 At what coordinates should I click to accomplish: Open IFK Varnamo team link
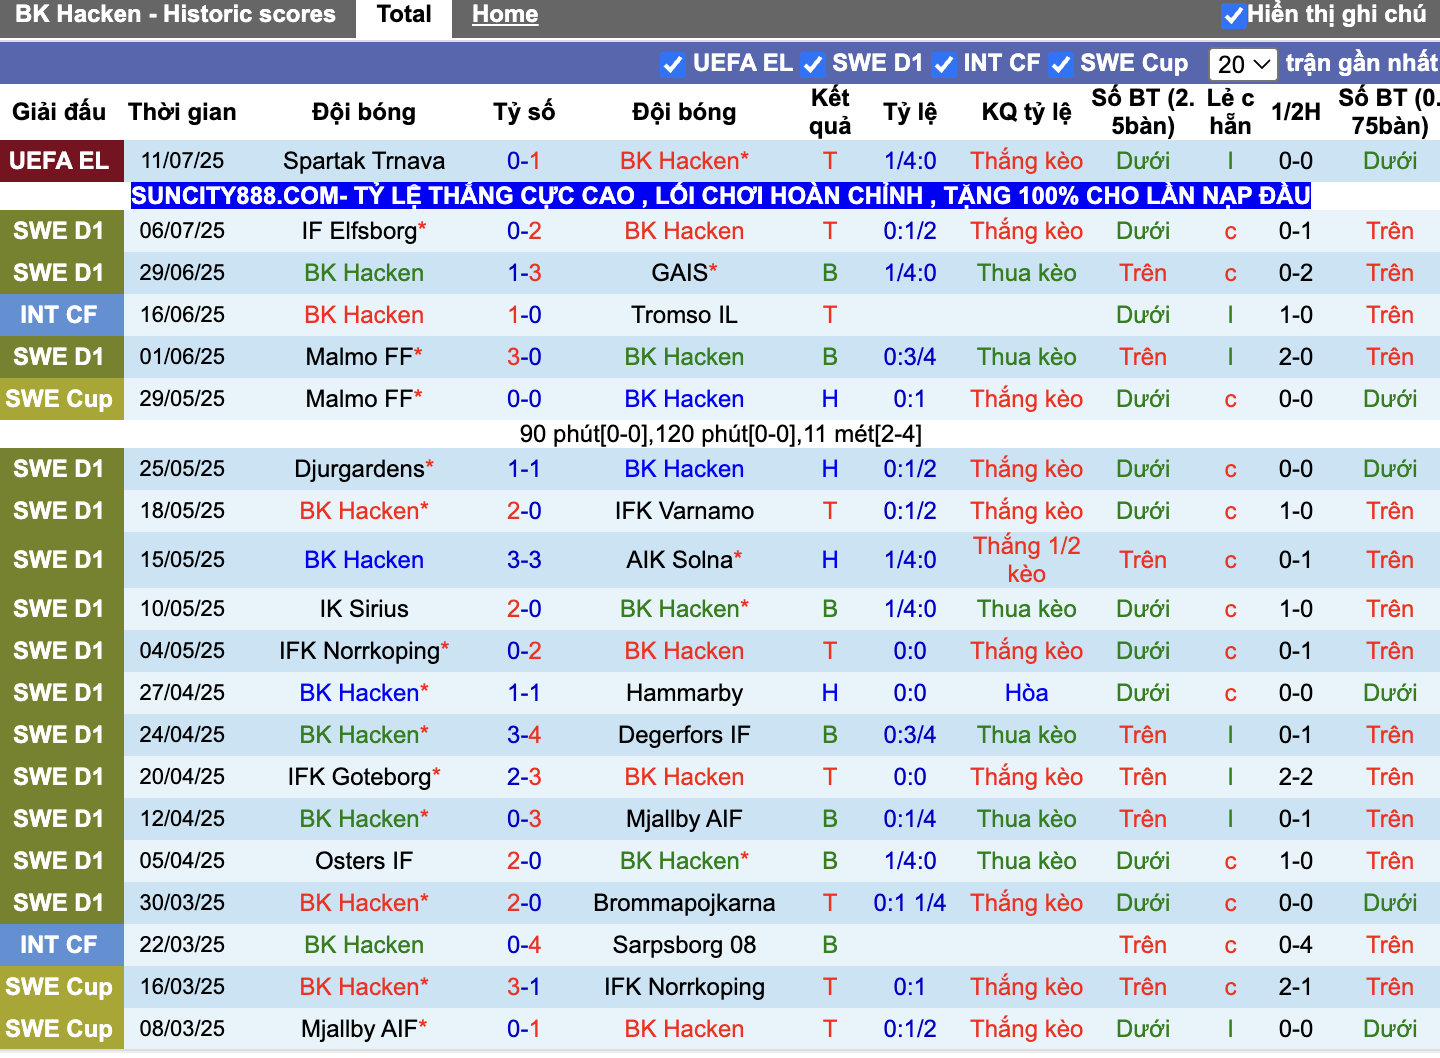click(x=684, y=511)
